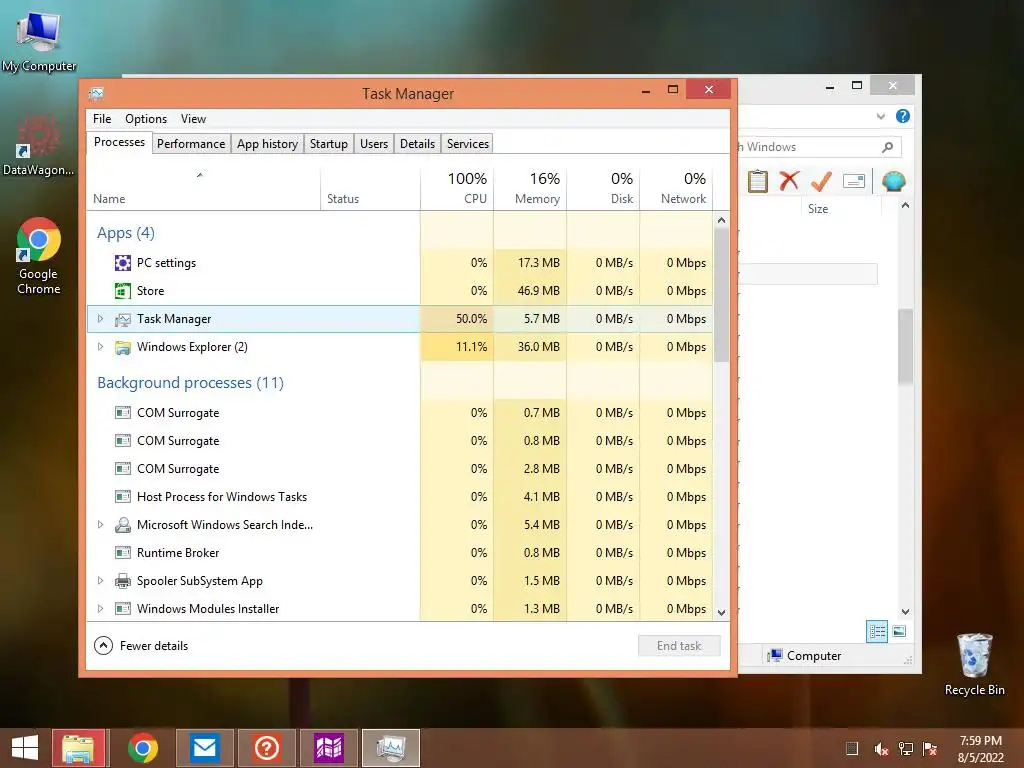Screen dimensions: 1024x768
Task: Open the blue Help icon in Explorer
Action: click(903, 116)
